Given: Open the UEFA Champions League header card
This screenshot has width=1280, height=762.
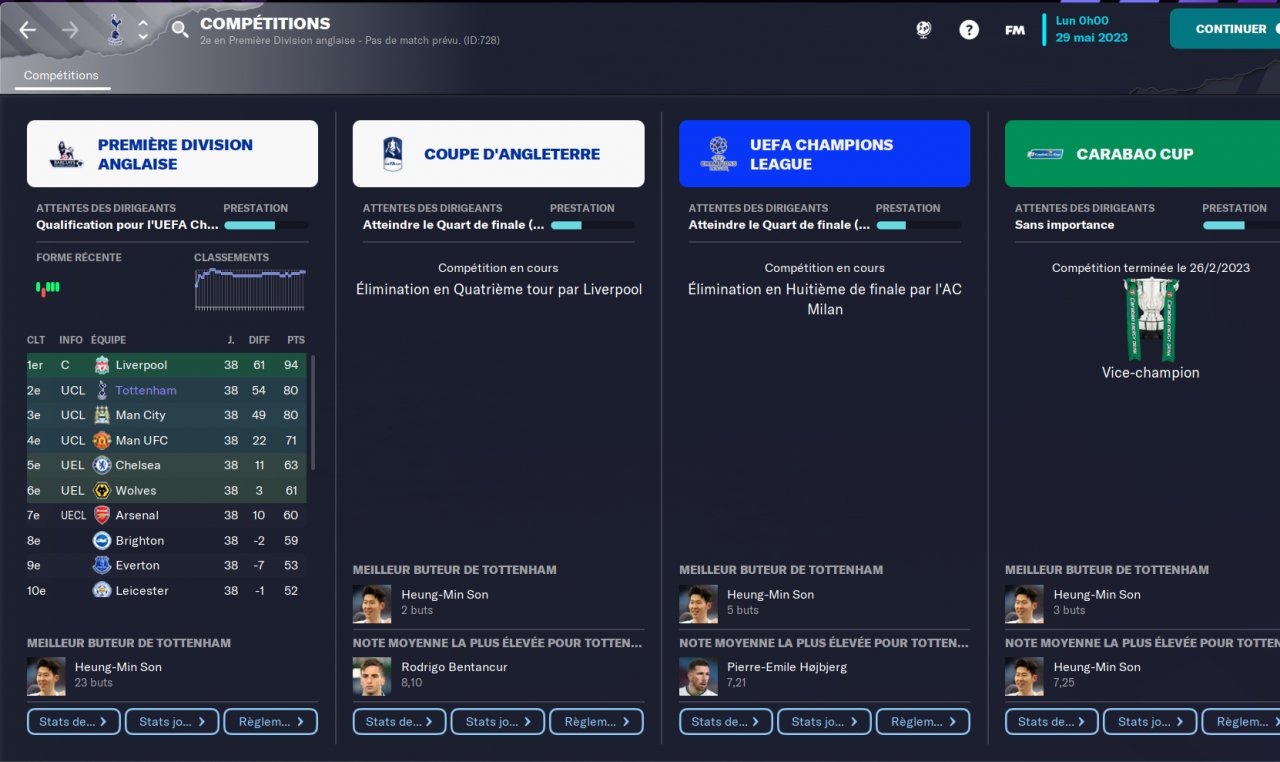Looking at the screenshot, I should 824,154.
